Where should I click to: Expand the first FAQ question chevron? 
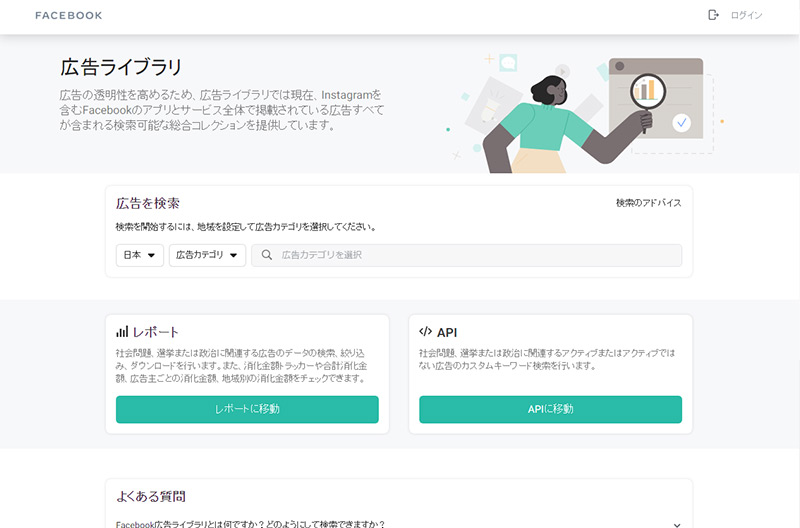coord(677,524)
